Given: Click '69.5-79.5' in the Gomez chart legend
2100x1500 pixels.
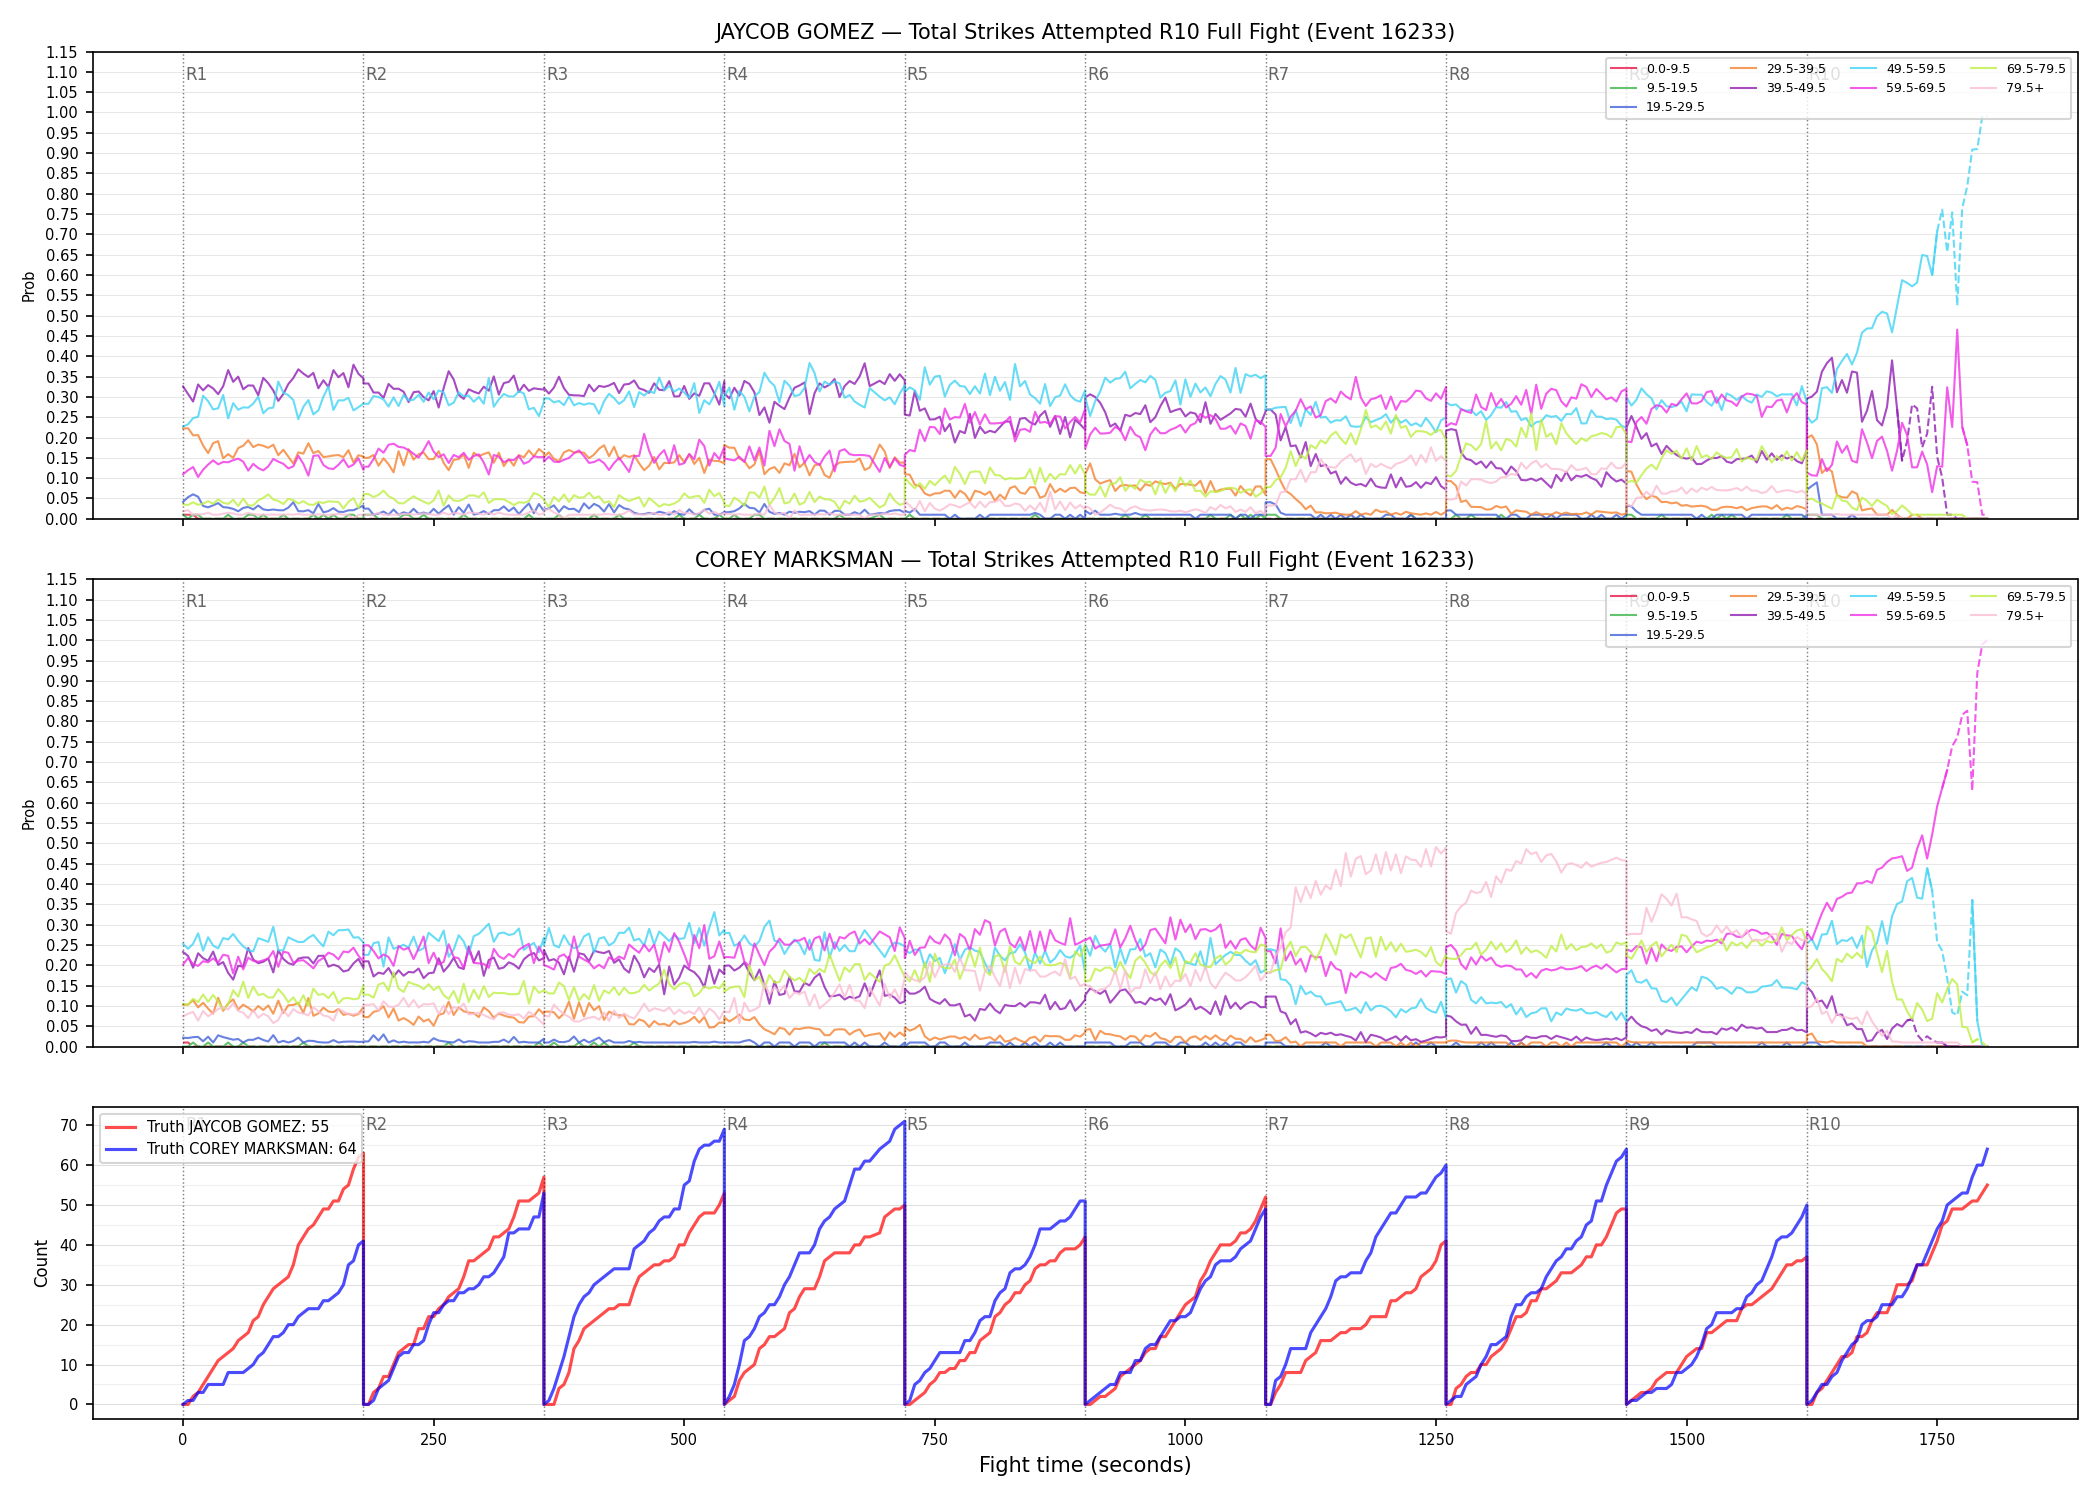Looking at the screenshot, I should [x=2036, y=69].
